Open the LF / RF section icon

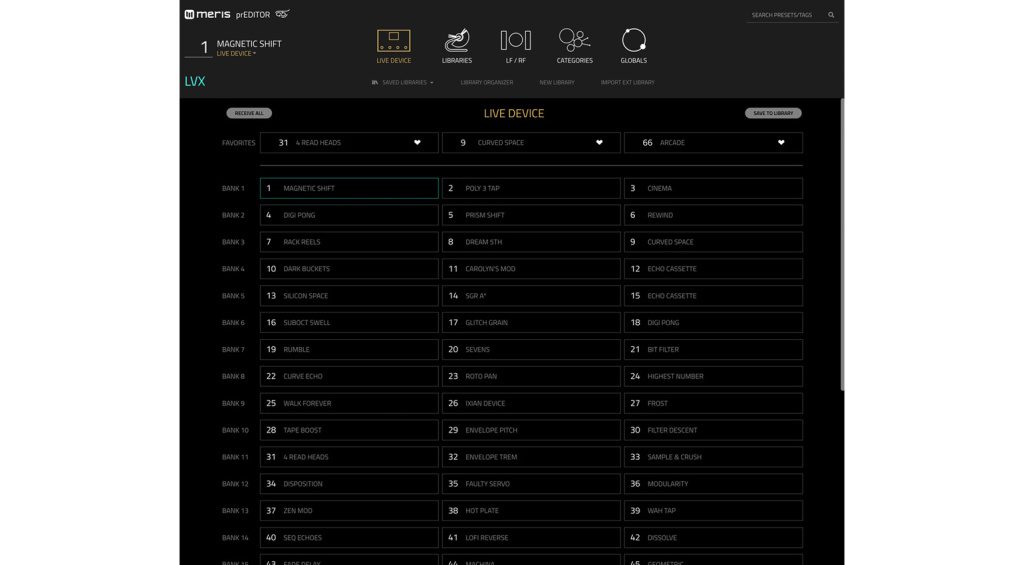[x=515, y=40]
